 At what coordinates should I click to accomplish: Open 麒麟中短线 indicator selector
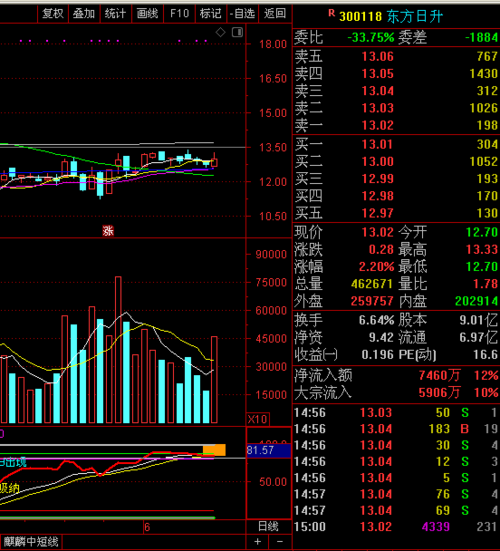(31, 542)
